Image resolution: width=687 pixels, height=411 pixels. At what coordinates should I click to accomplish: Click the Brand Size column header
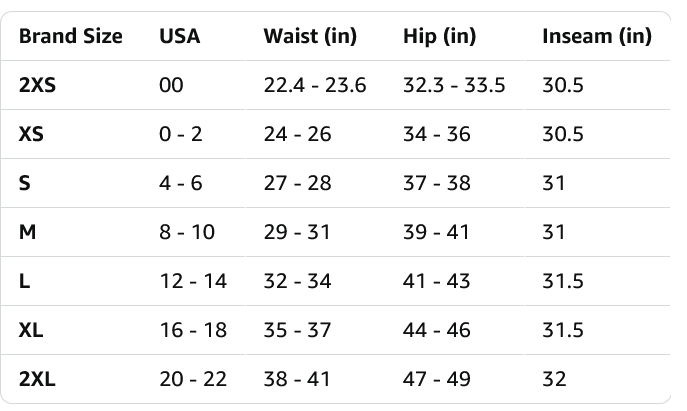pos(71,36)
